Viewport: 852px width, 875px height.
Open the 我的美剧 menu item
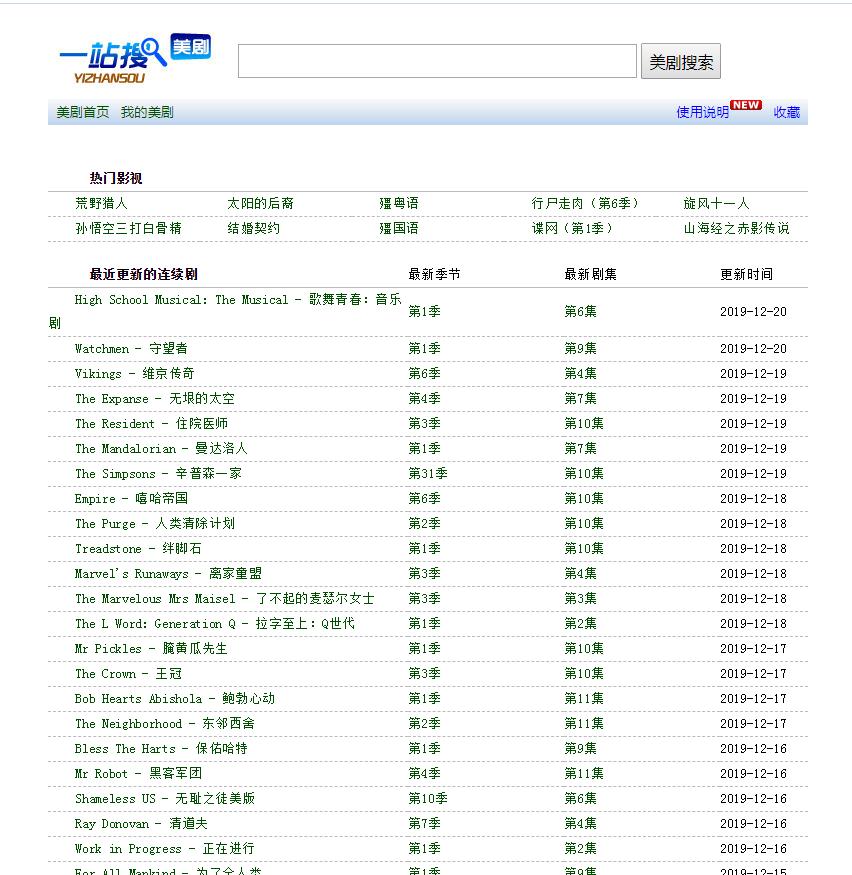tap(145, 113)
